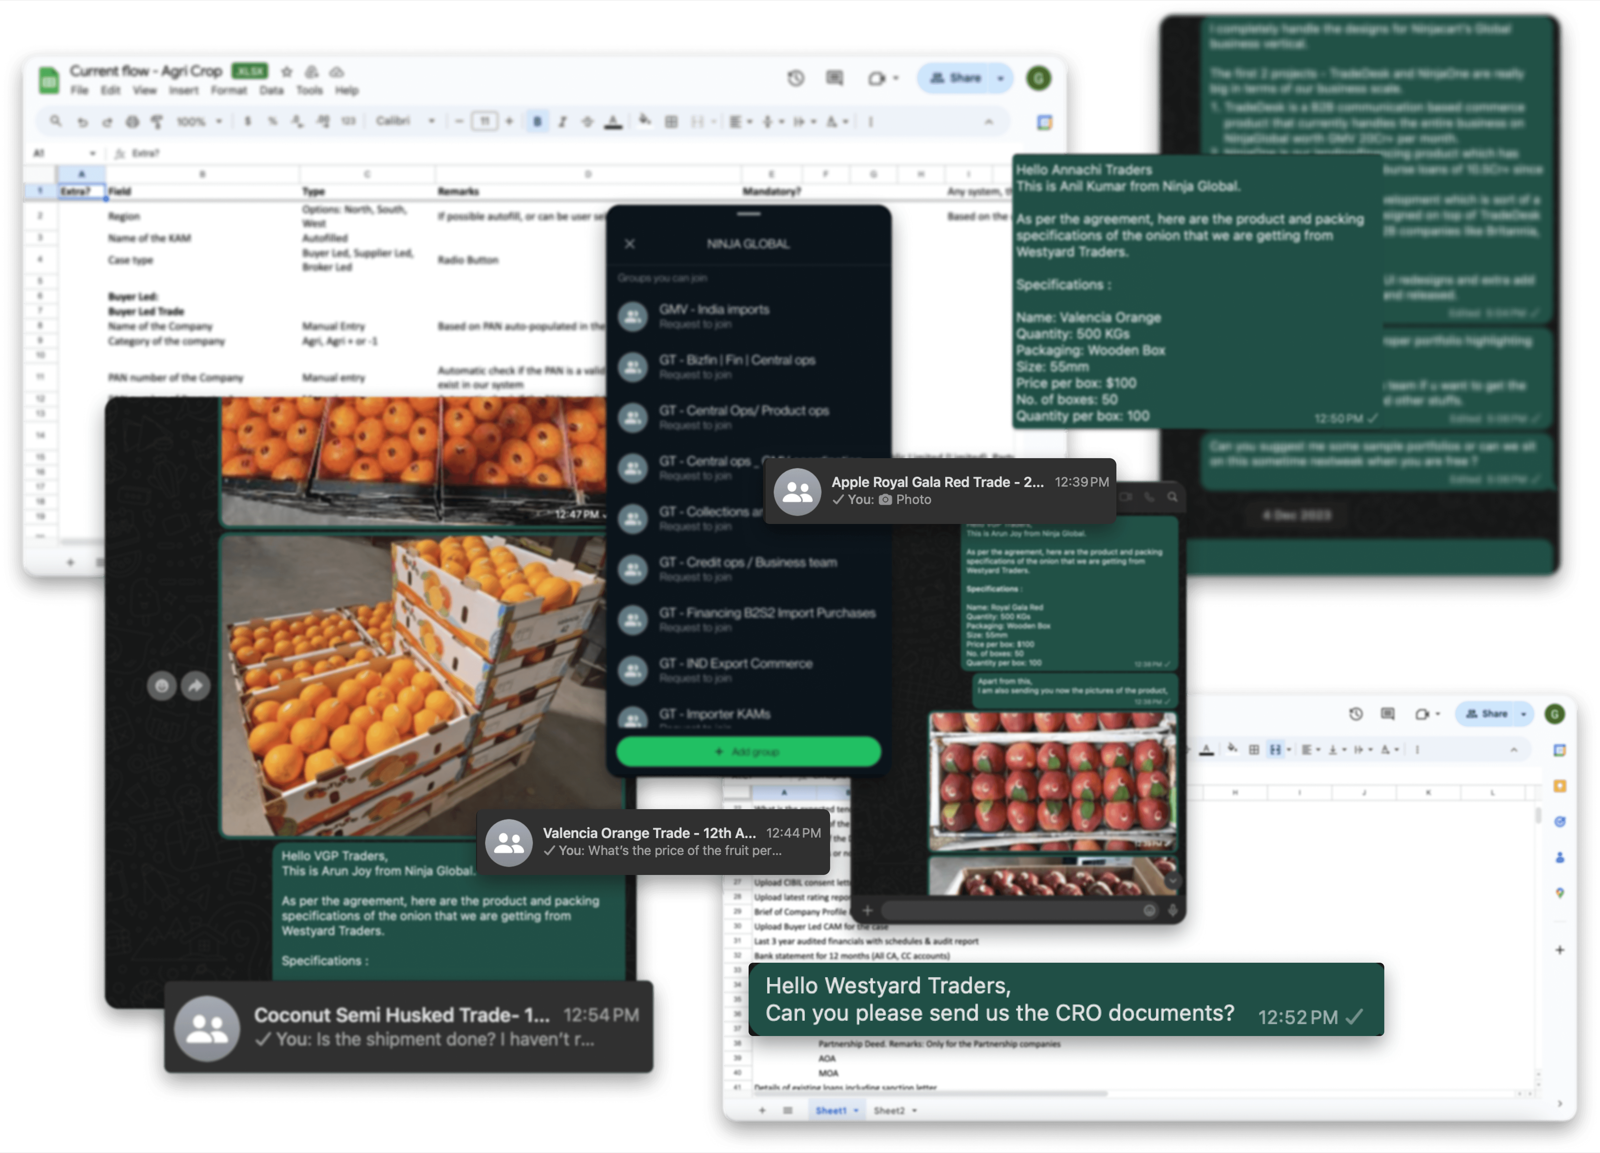The width and height of the screenshot is (1600, 1153).
Task: Click the undo icon in Agri Crop toolbar
Action: 82,122
